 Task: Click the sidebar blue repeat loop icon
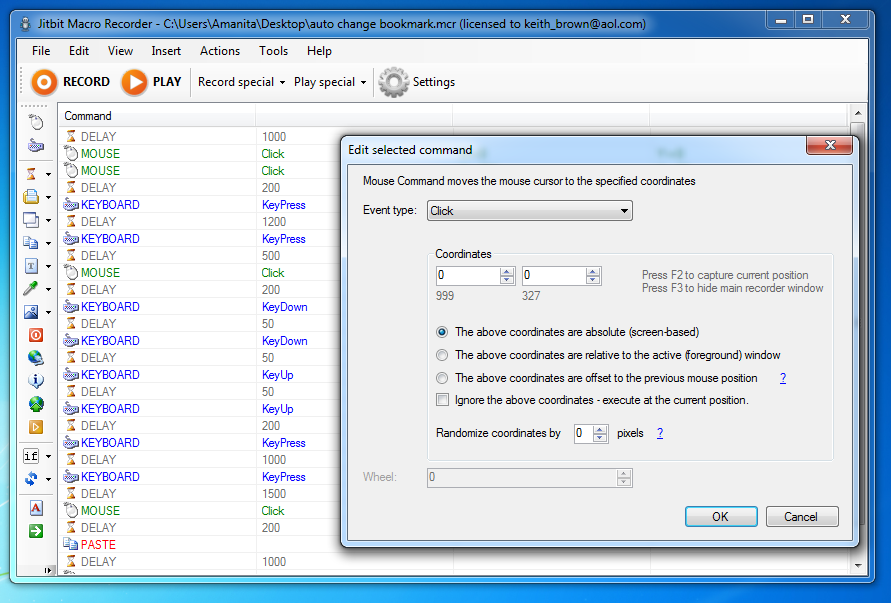pyautogui.click(x=31, y=479)
